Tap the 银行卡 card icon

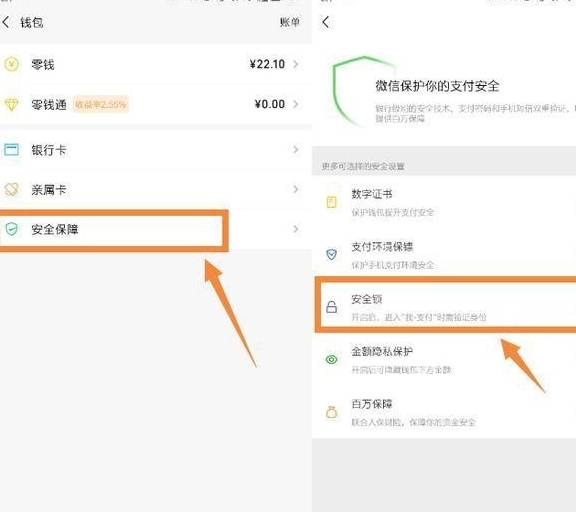pos(11,150)
